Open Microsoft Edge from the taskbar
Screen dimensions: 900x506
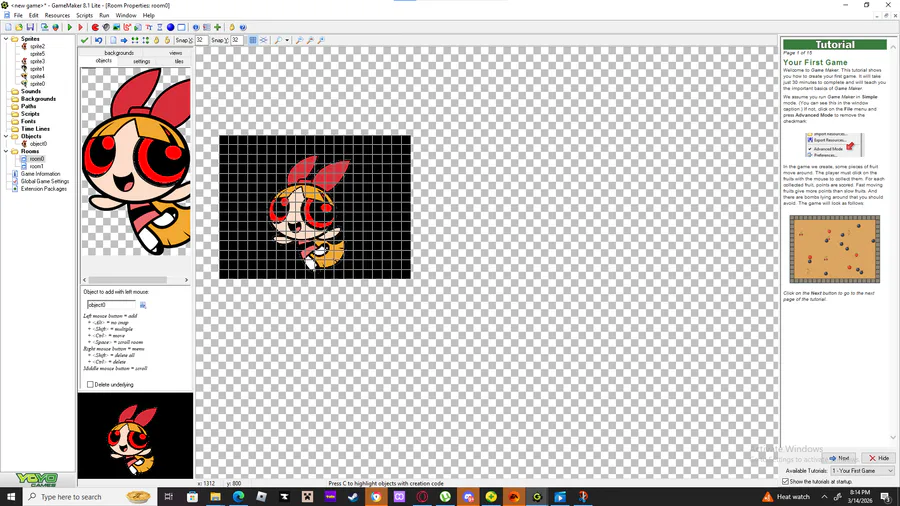(x=238, y=496)
